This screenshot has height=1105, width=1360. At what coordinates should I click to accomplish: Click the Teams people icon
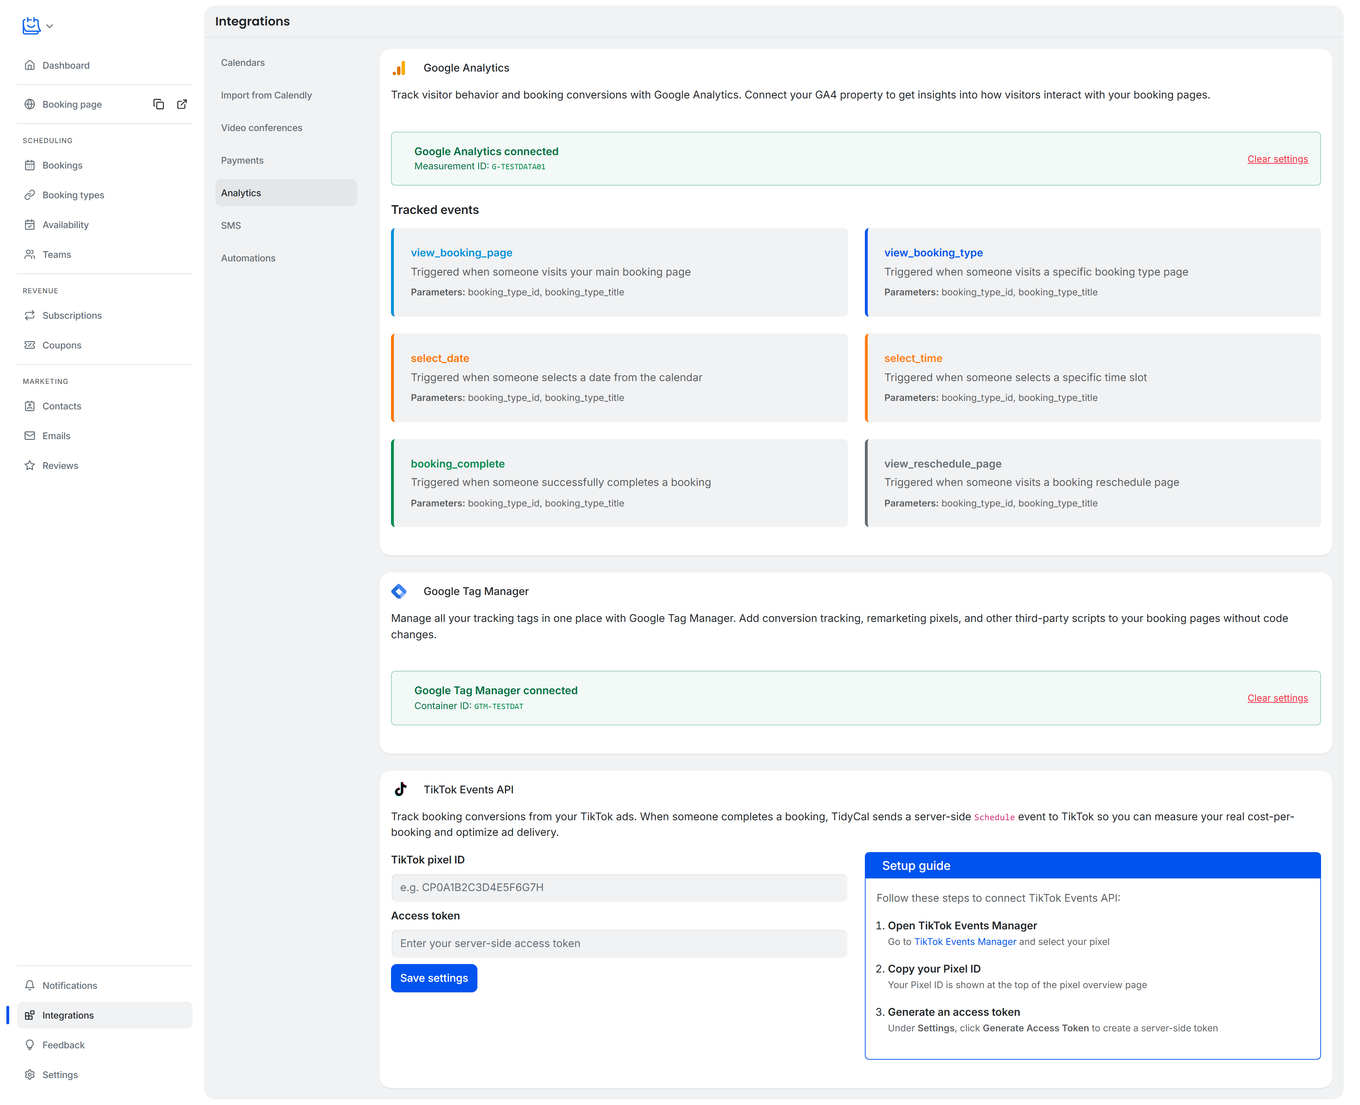click(30, 254)
